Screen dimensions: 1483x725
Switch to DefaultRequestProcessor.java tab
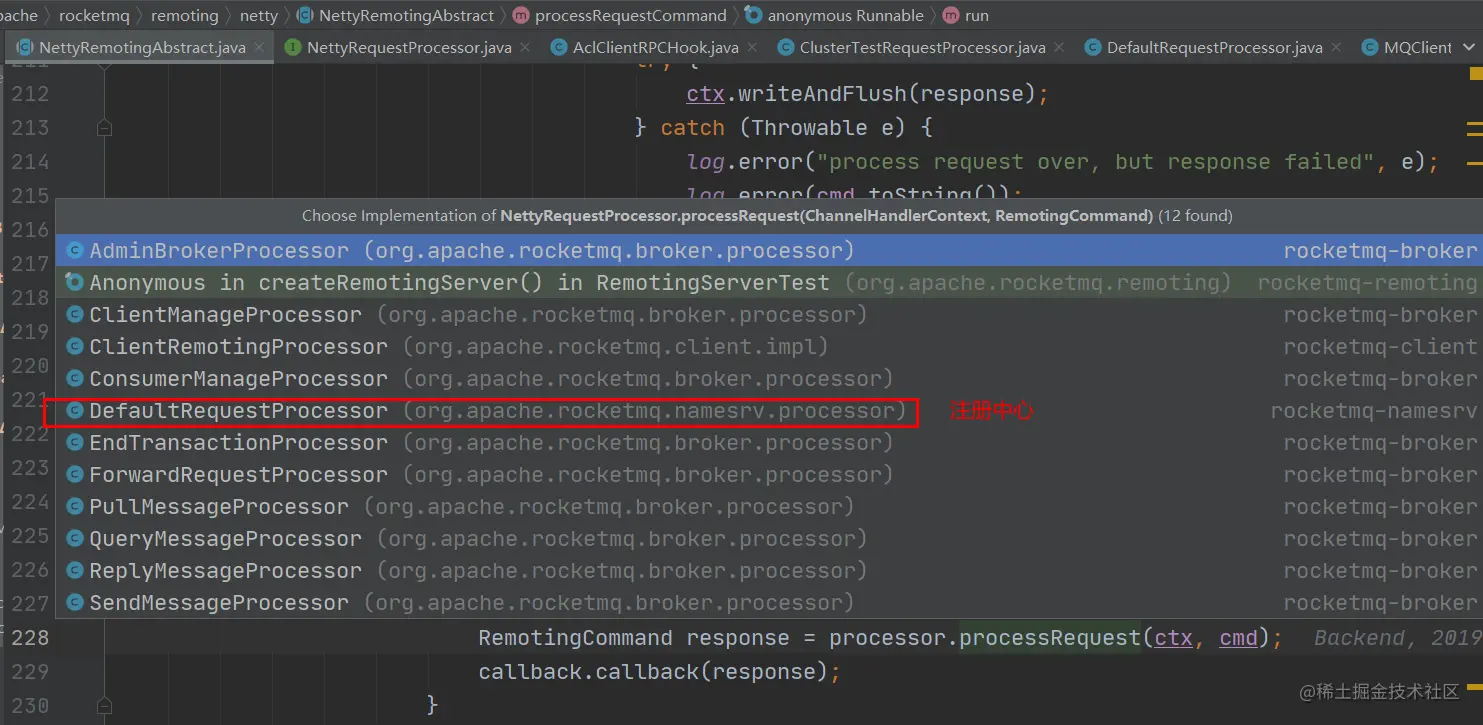click(x=1214, y=47)
